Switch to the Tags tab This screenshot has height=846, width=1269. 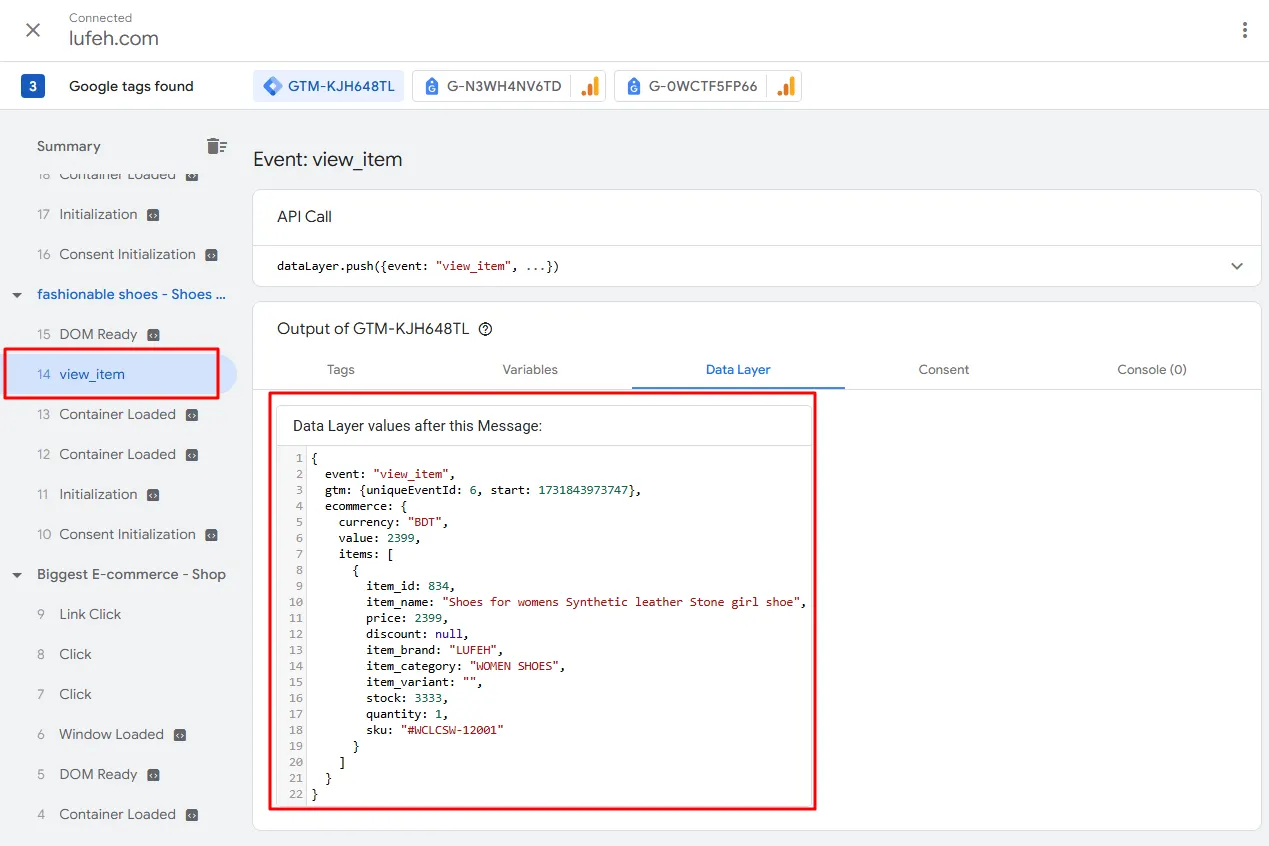[341, 369]
